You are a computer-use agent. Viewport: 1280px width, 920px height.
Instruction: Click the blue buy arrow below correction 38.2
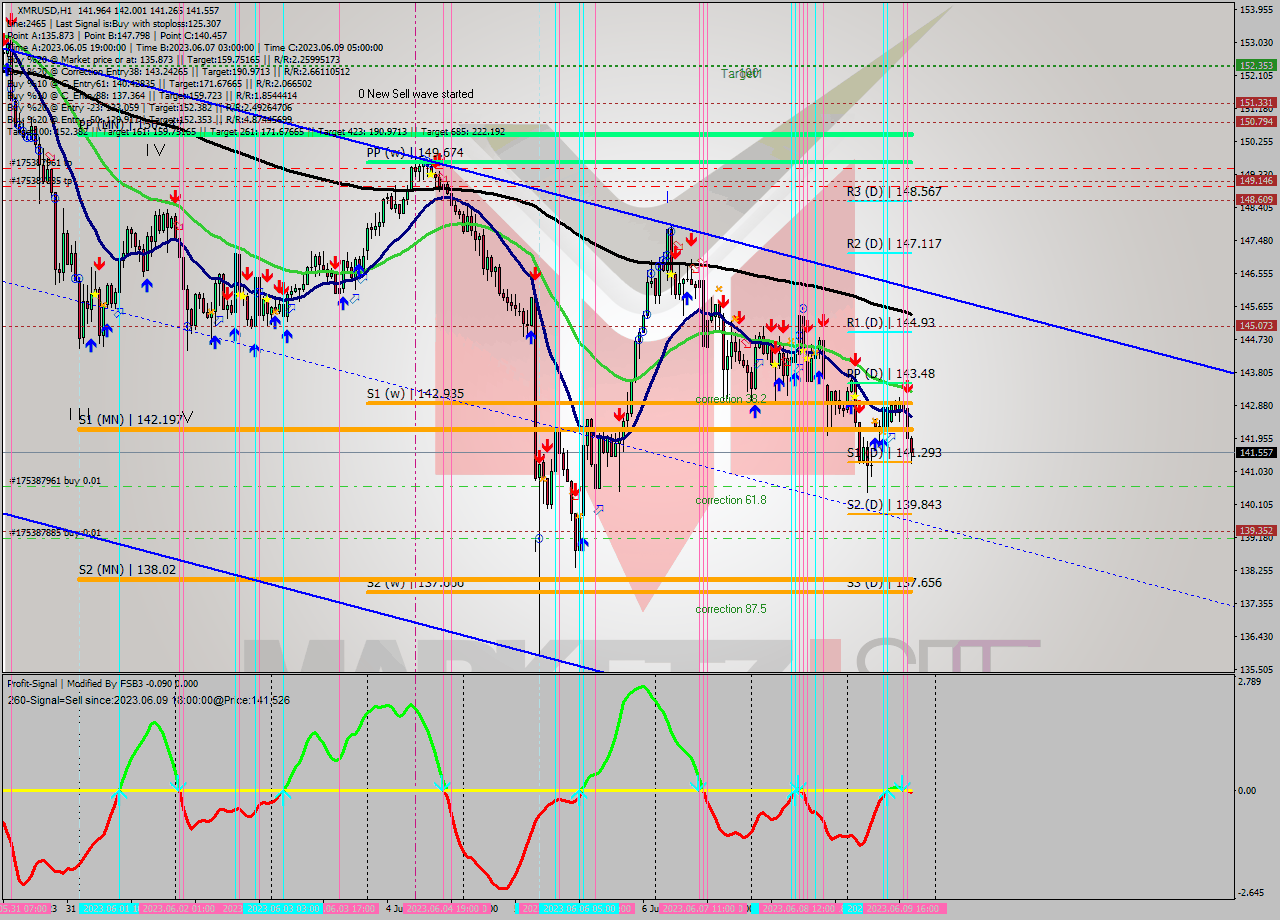(755, 411)
